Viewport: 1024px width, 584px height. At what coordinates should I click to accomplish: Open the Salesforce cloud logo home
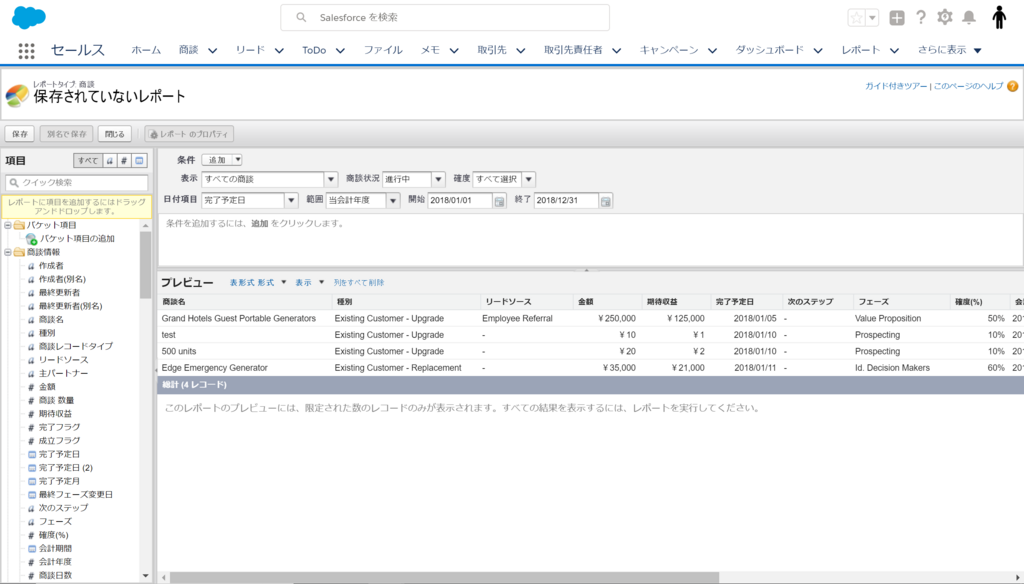coord(29,17)
